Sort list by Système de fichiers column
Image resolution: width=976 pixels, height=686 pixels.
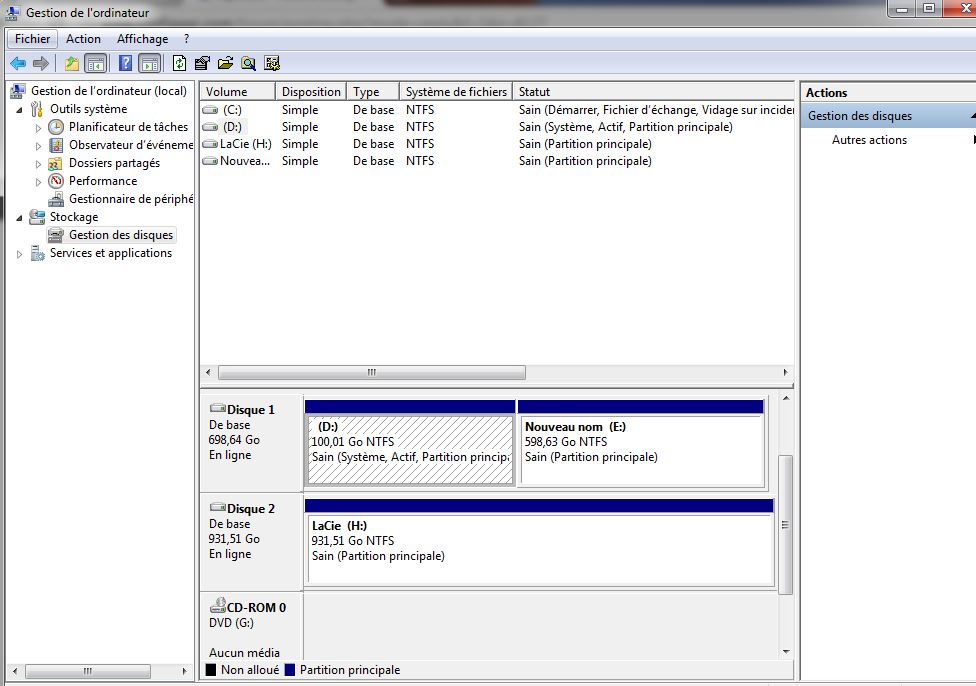[455, 92]
